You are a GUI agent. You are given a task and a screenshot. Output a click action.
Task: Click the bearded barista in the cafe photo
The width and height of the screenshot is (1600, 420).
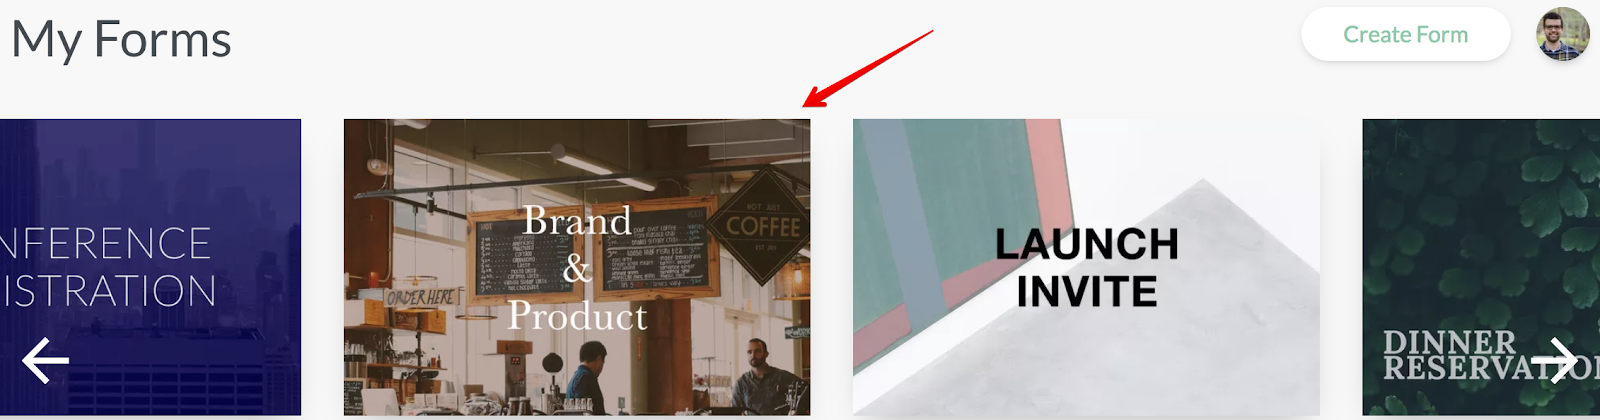762,372
